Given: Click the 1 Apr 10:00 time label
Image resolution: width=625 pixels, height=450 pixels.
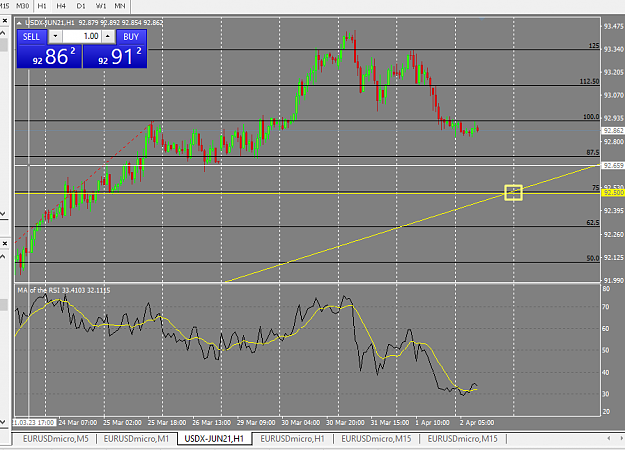Looking at the screenshot, I should click(432, 422).
